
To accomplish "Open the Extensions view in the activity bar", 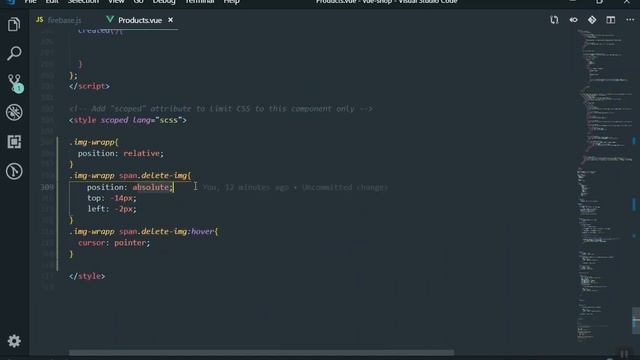I will click(14, 142).
